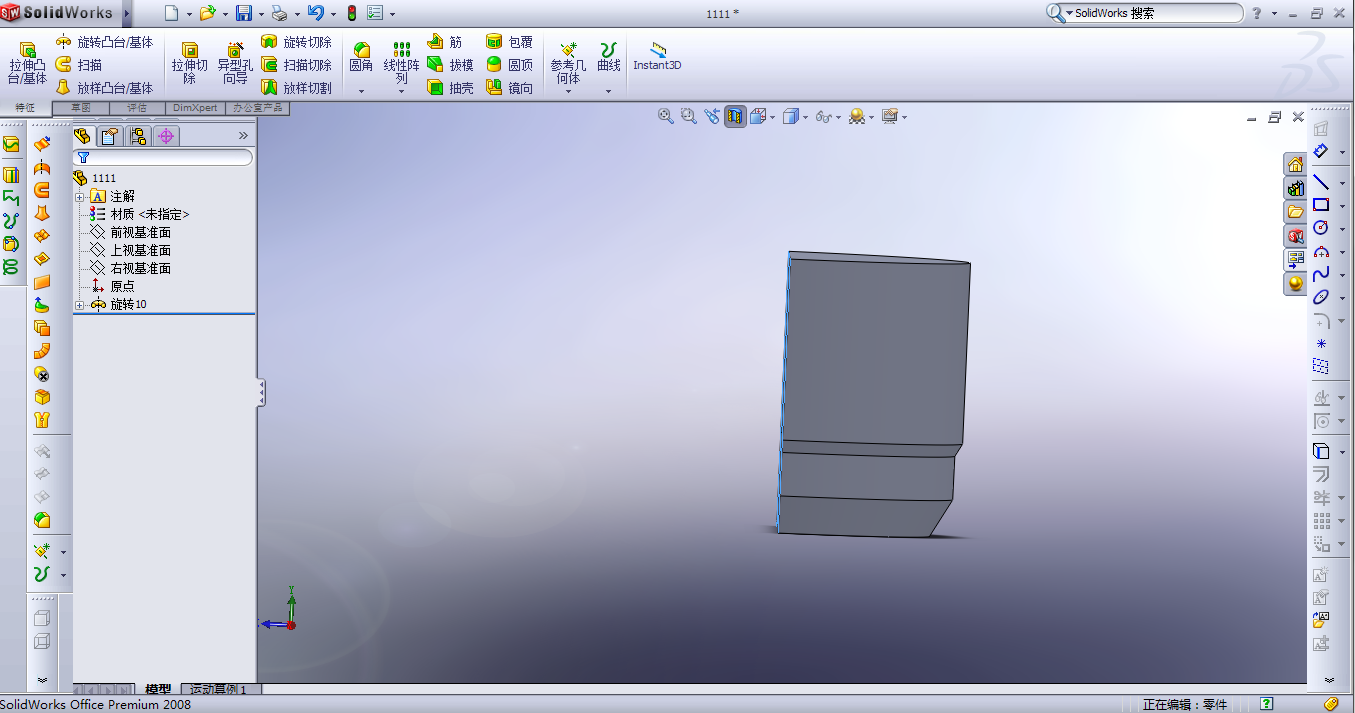Image resolution: width=1355 pixels, height=713 pixels.
Task: Click the 圆角 fillet tool
Action: coord(361,58)
